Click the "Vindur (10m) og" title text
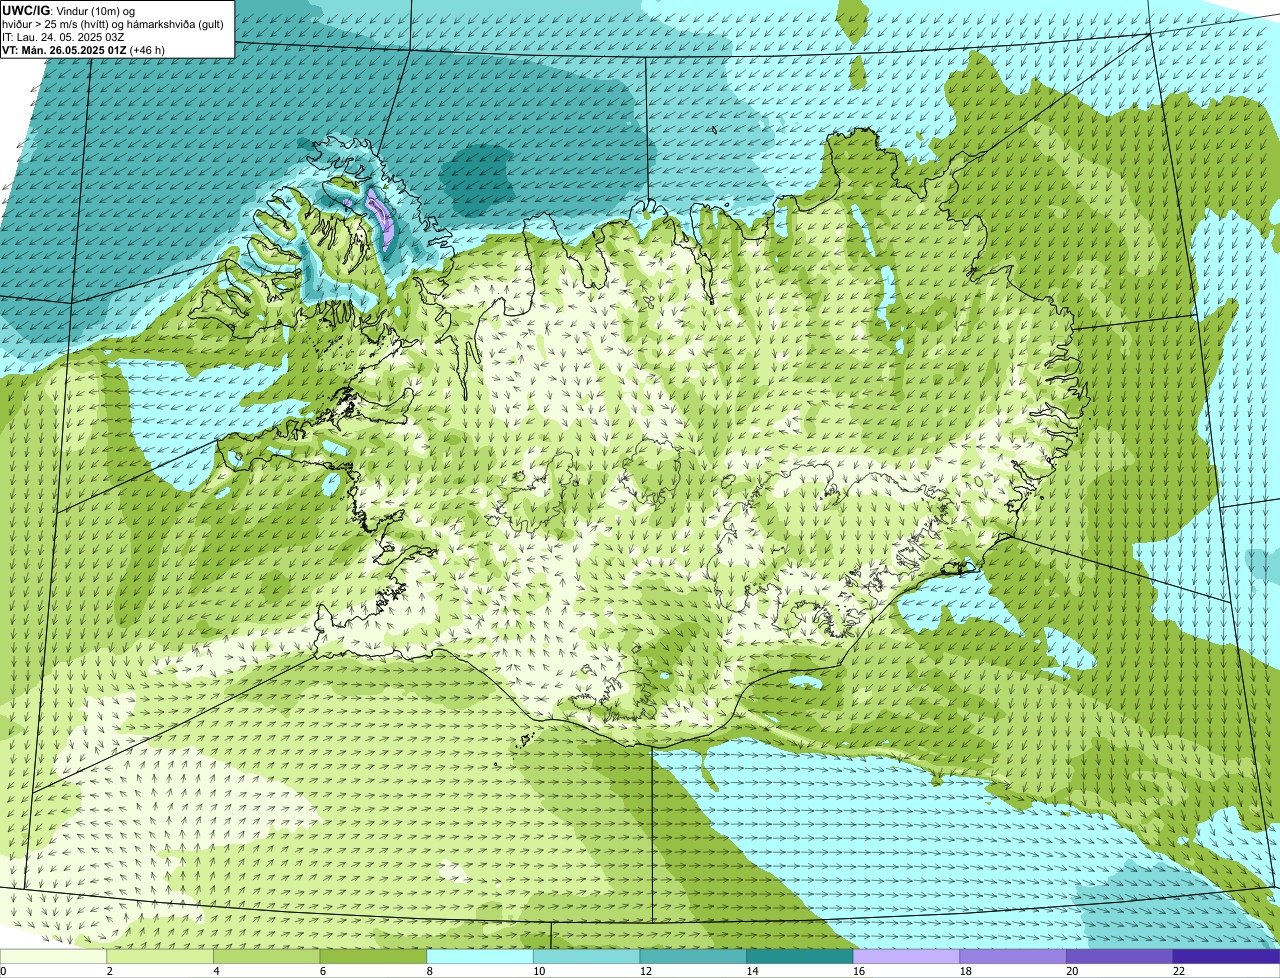The height and width of the screenshot is (978, 1280). 96,11
